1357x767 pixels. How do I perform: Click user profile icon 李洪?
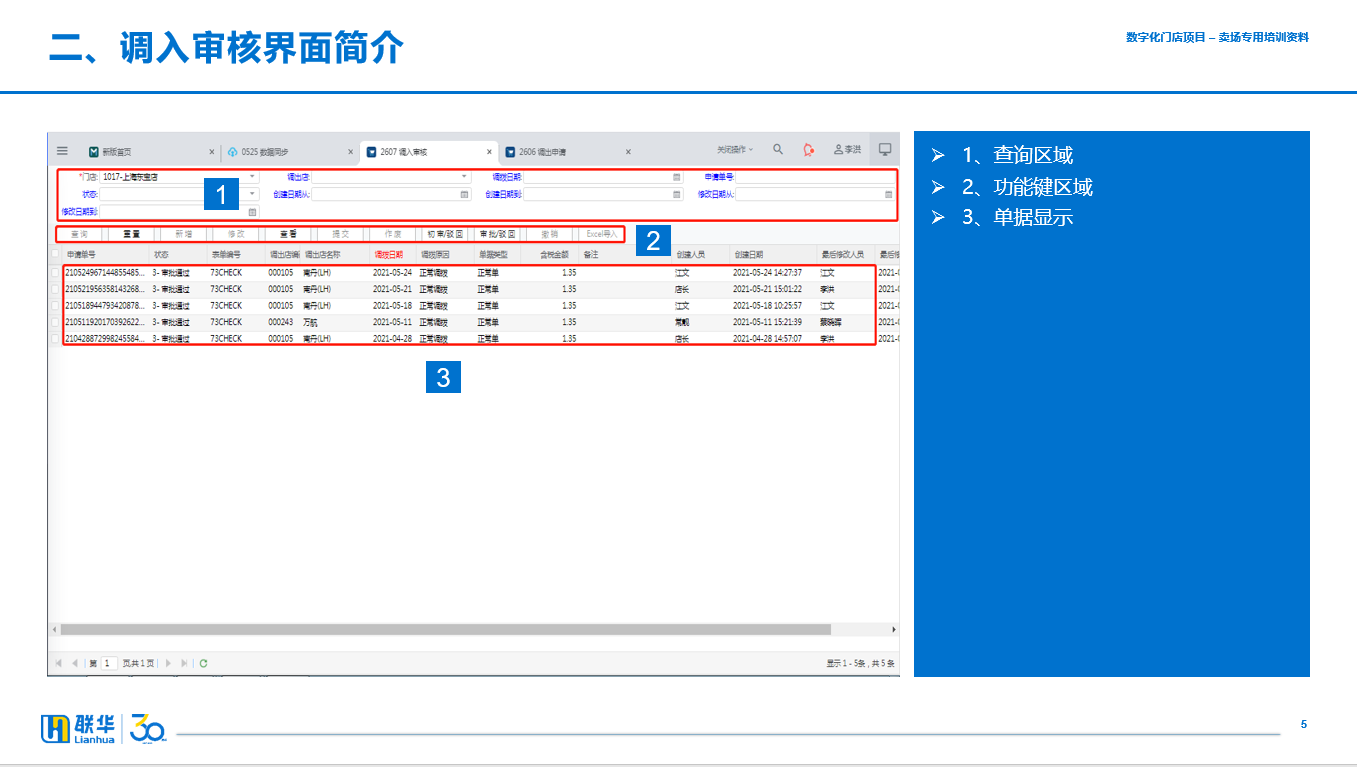pyautogui.click(x=846, y=150)
